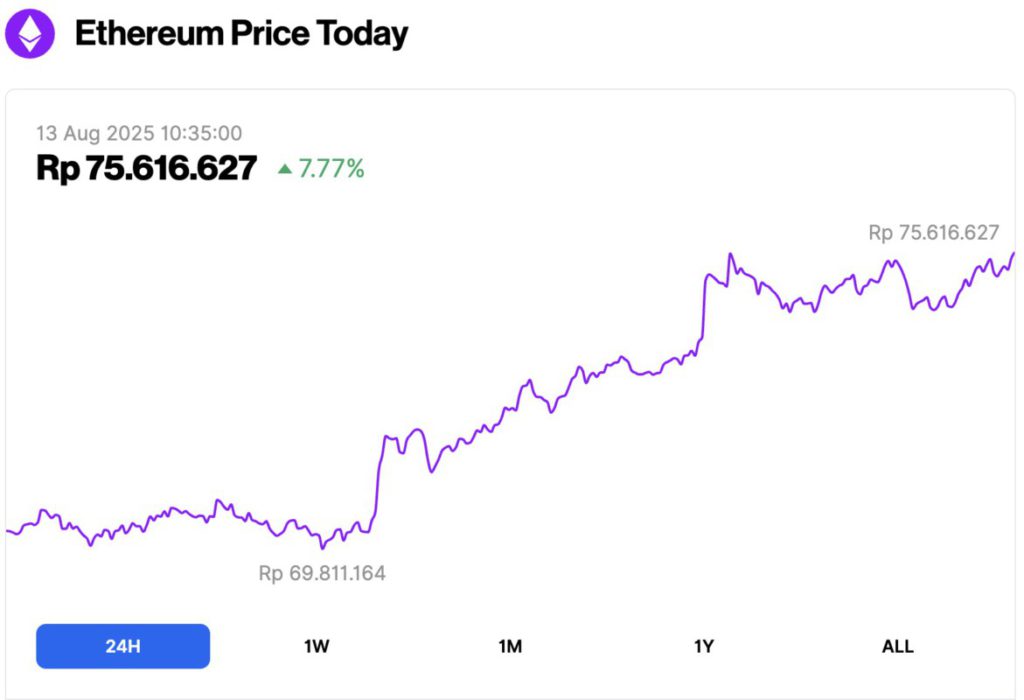Select the ALL timeframe tab

pos(897,646)
